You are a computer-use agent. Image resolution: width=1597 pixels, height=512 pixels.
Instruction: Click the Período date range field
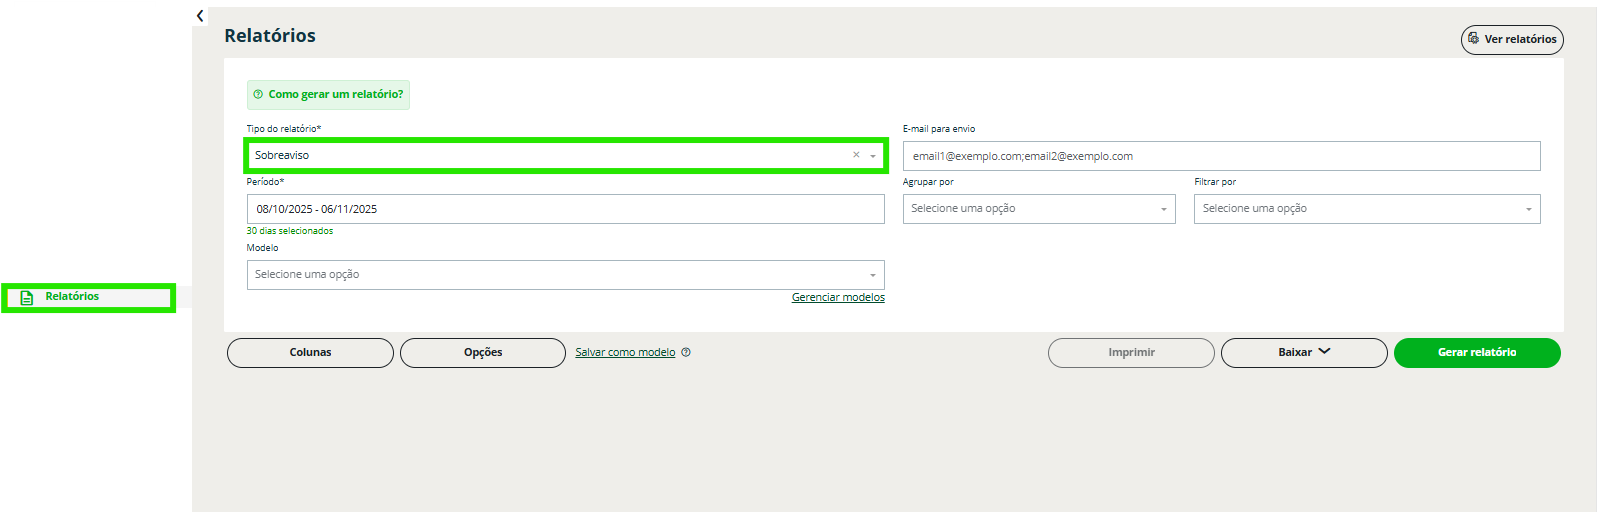pos(565,209)
